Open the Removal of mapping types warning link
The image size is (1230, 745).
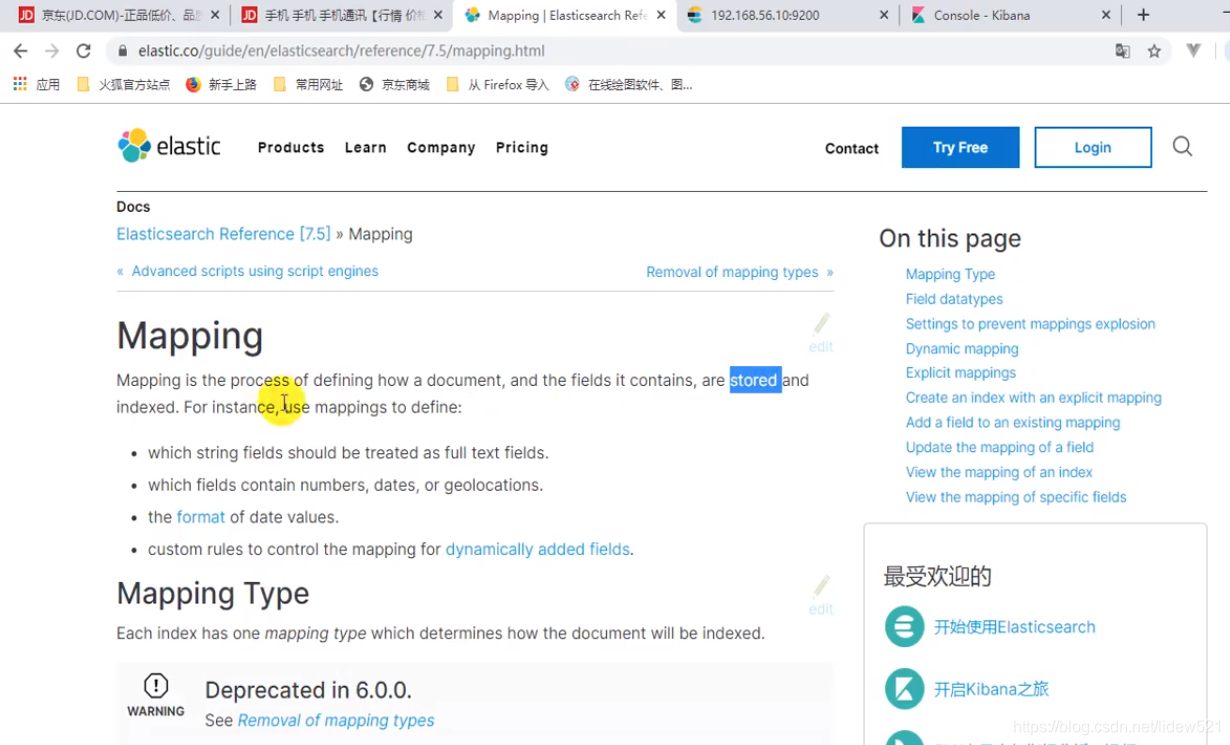pyautogui.click(x=336, y=720)
